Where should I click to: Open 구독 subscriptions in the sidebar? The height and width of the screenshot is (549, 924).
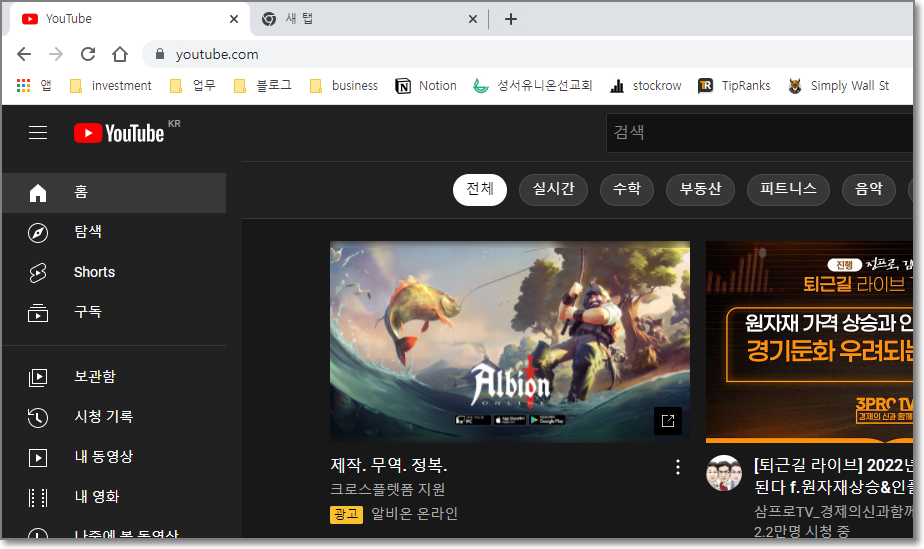(114, 312)
